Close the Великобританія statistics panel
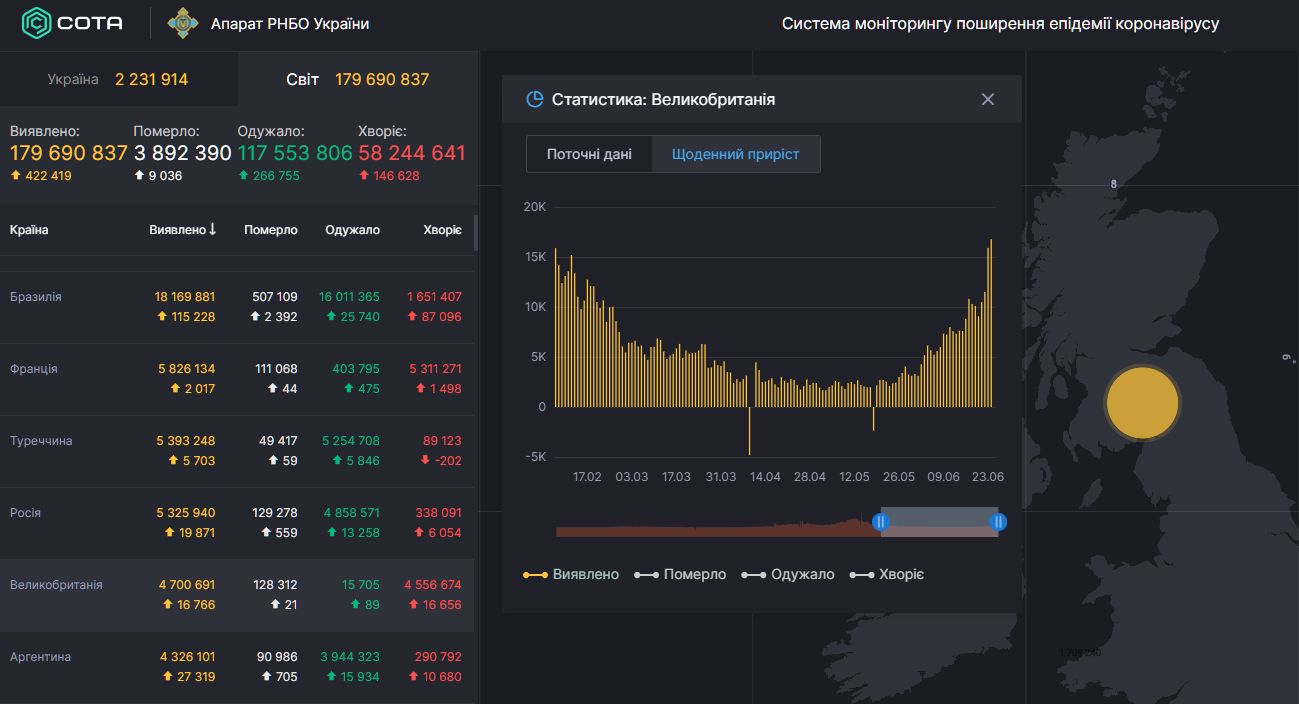 coord(988,99)
